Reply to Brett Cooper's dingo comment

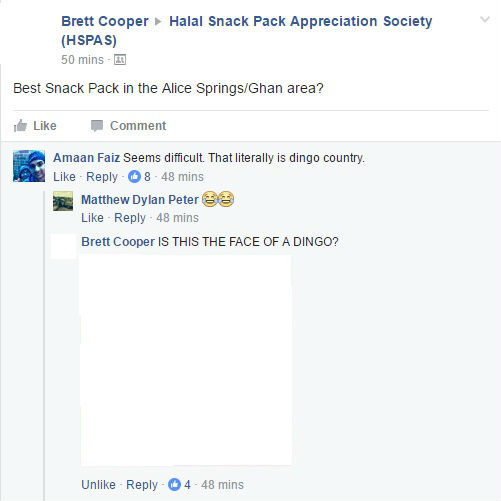pos(142,485)
